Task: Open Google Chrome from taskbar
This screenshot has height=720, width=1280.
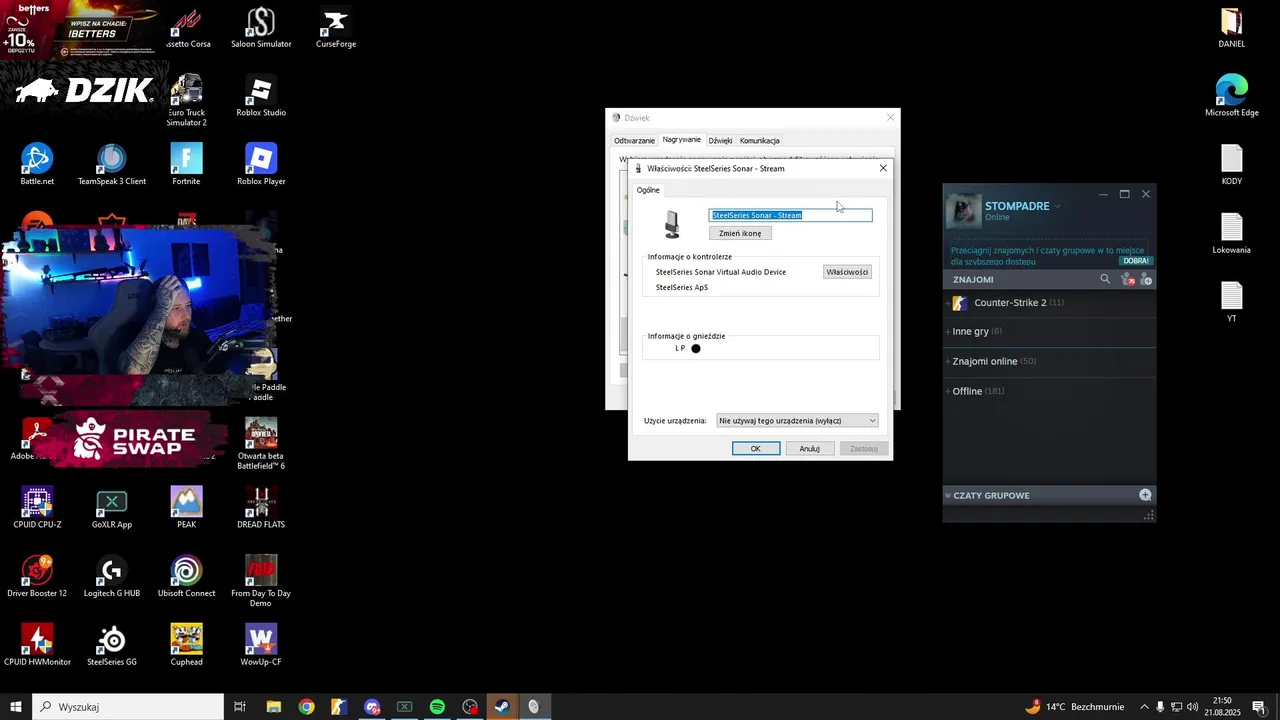Action: point(306,707)
